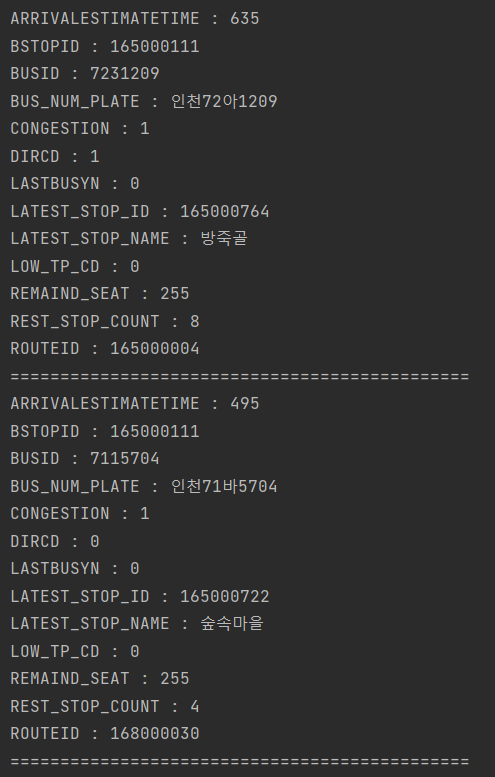Click the ARRIVALESTIMATETIME value 495
The height and width of the screenshot is (777, 495).
tap(244, 403)
